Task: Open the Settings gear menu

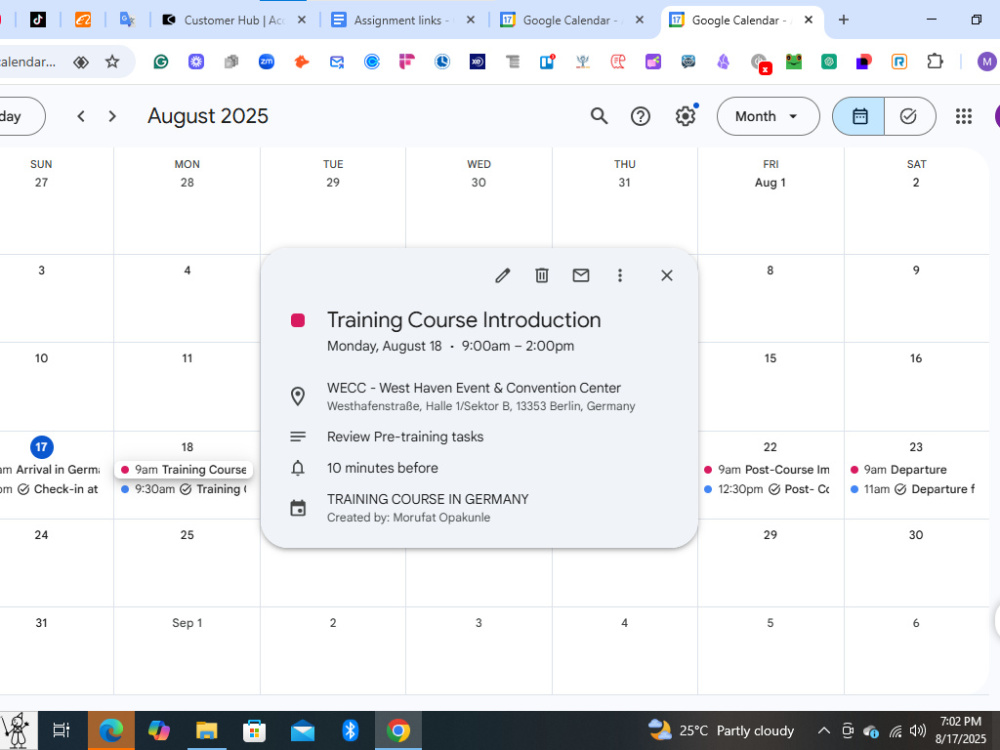Action: [x=685, y=116]
